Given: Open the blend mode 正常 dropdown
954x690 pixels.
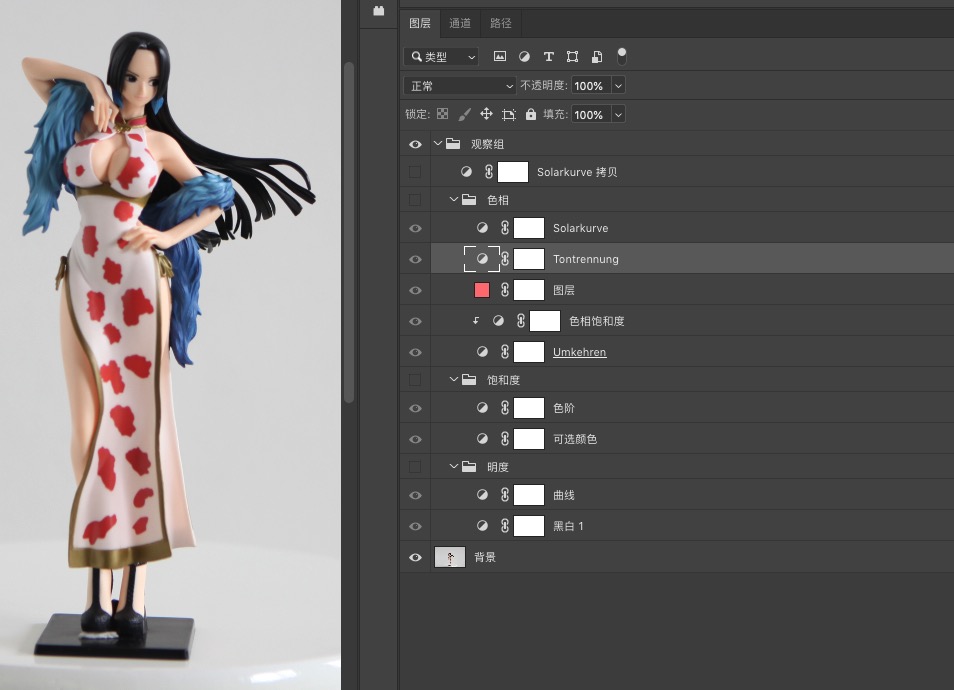Looking at the screenshot, I should [x=459, y=86].
